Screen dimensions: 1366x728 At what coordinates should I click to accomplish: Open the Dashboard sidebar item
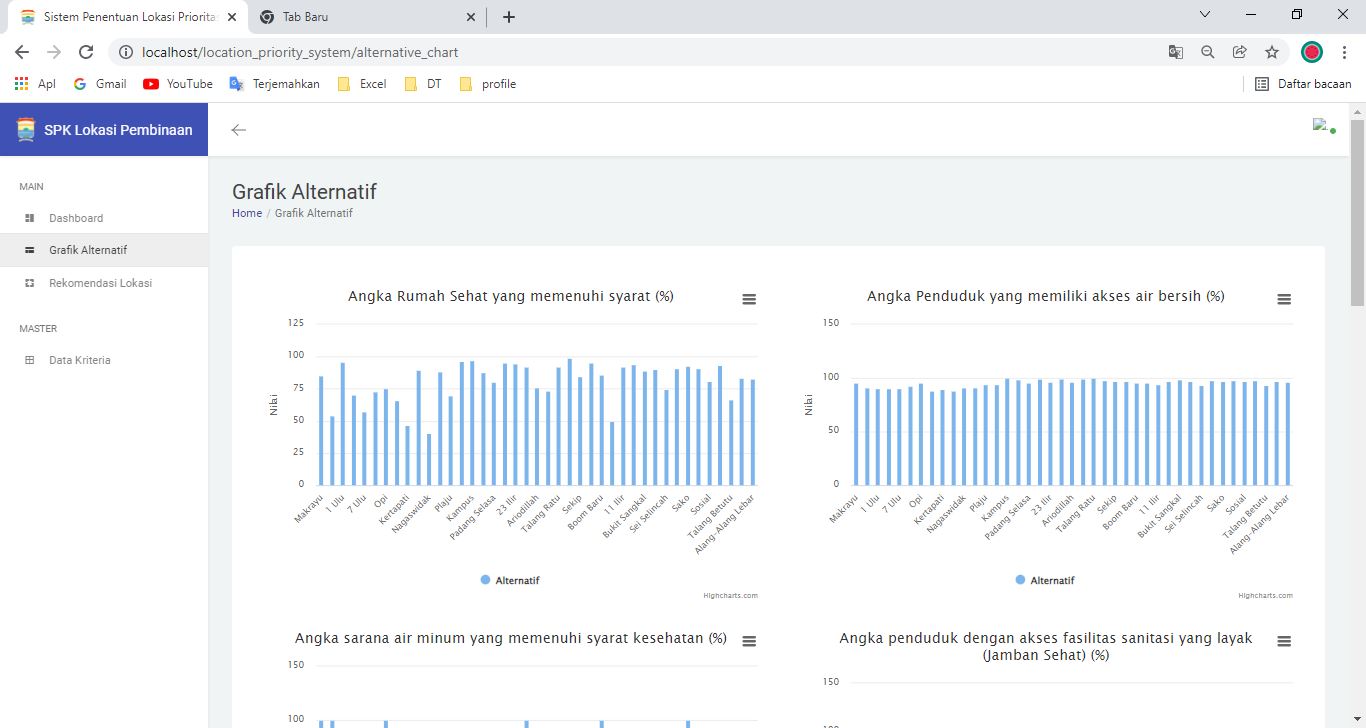click(104, 218)
